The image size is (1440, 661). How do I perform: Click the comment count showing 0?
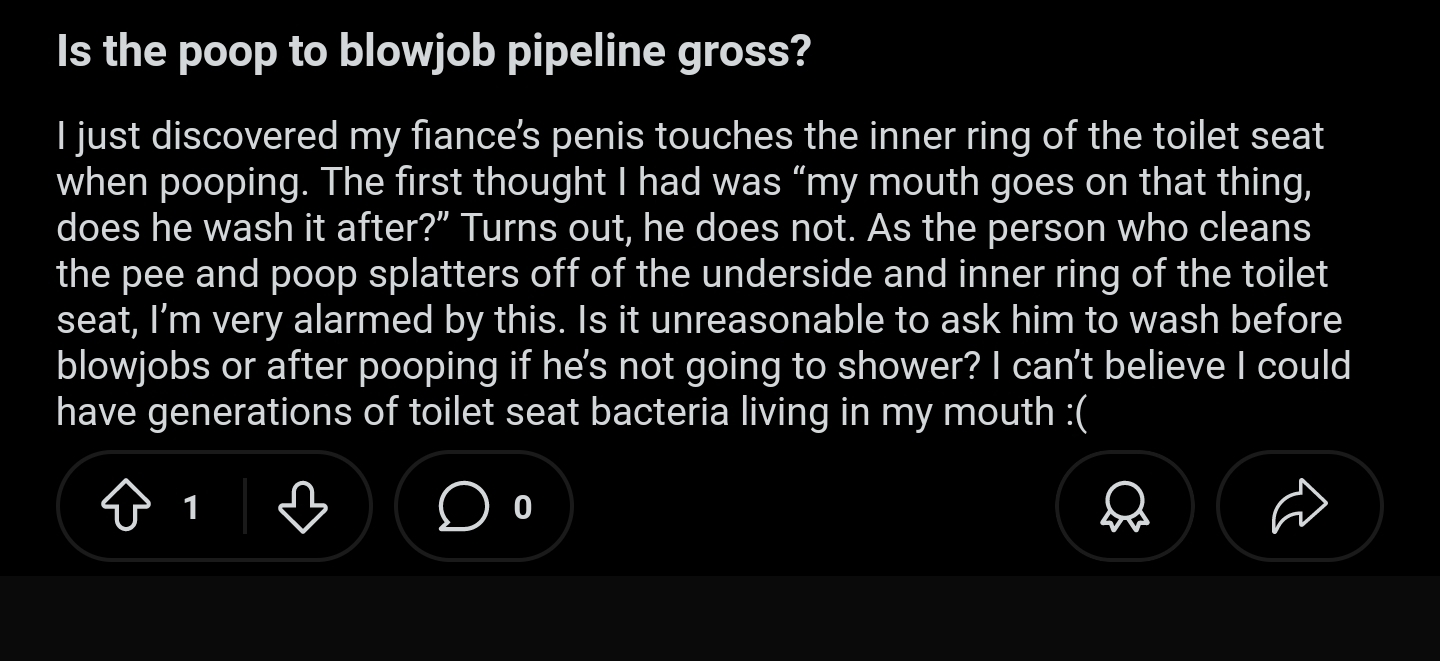point(522,508)
